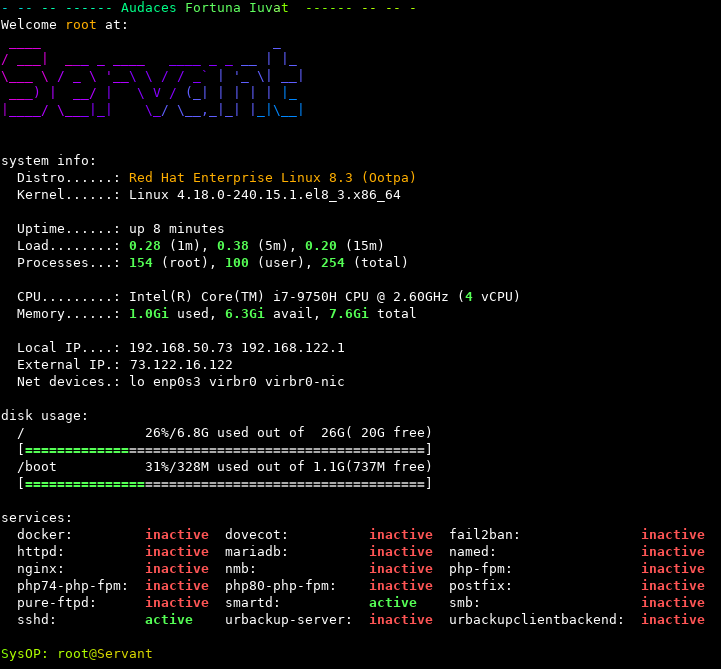Click the 'up 8 minutes' uptime value
Viewport: 721px width, 669px height.
pos(177,229)
